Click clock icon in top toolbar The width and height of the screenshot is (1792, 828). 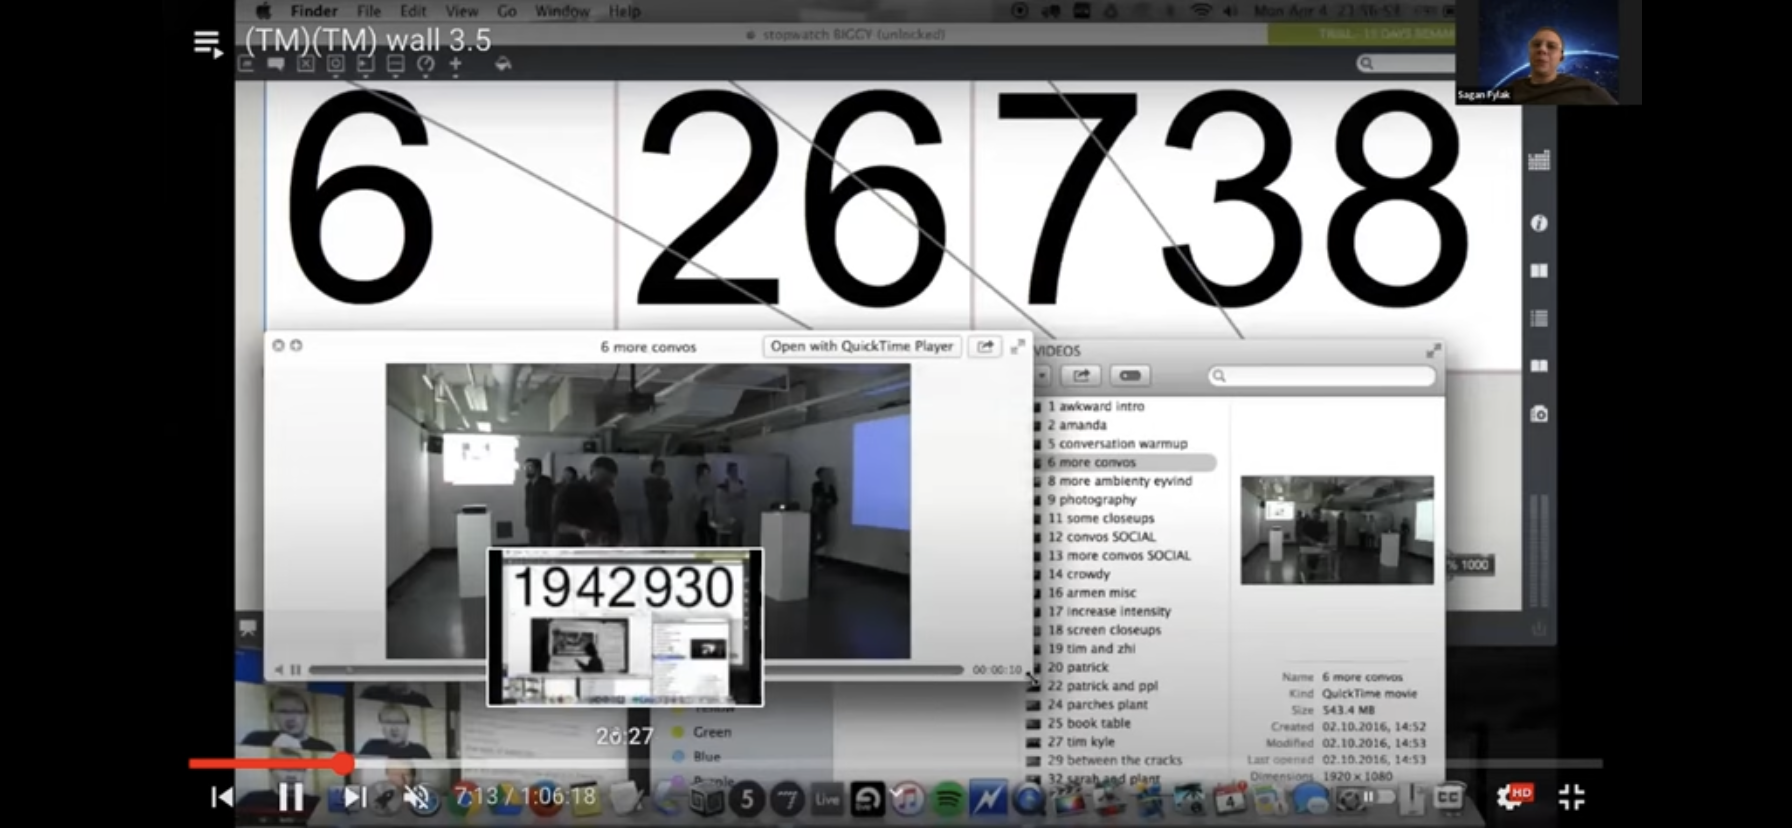click(426, 64)
